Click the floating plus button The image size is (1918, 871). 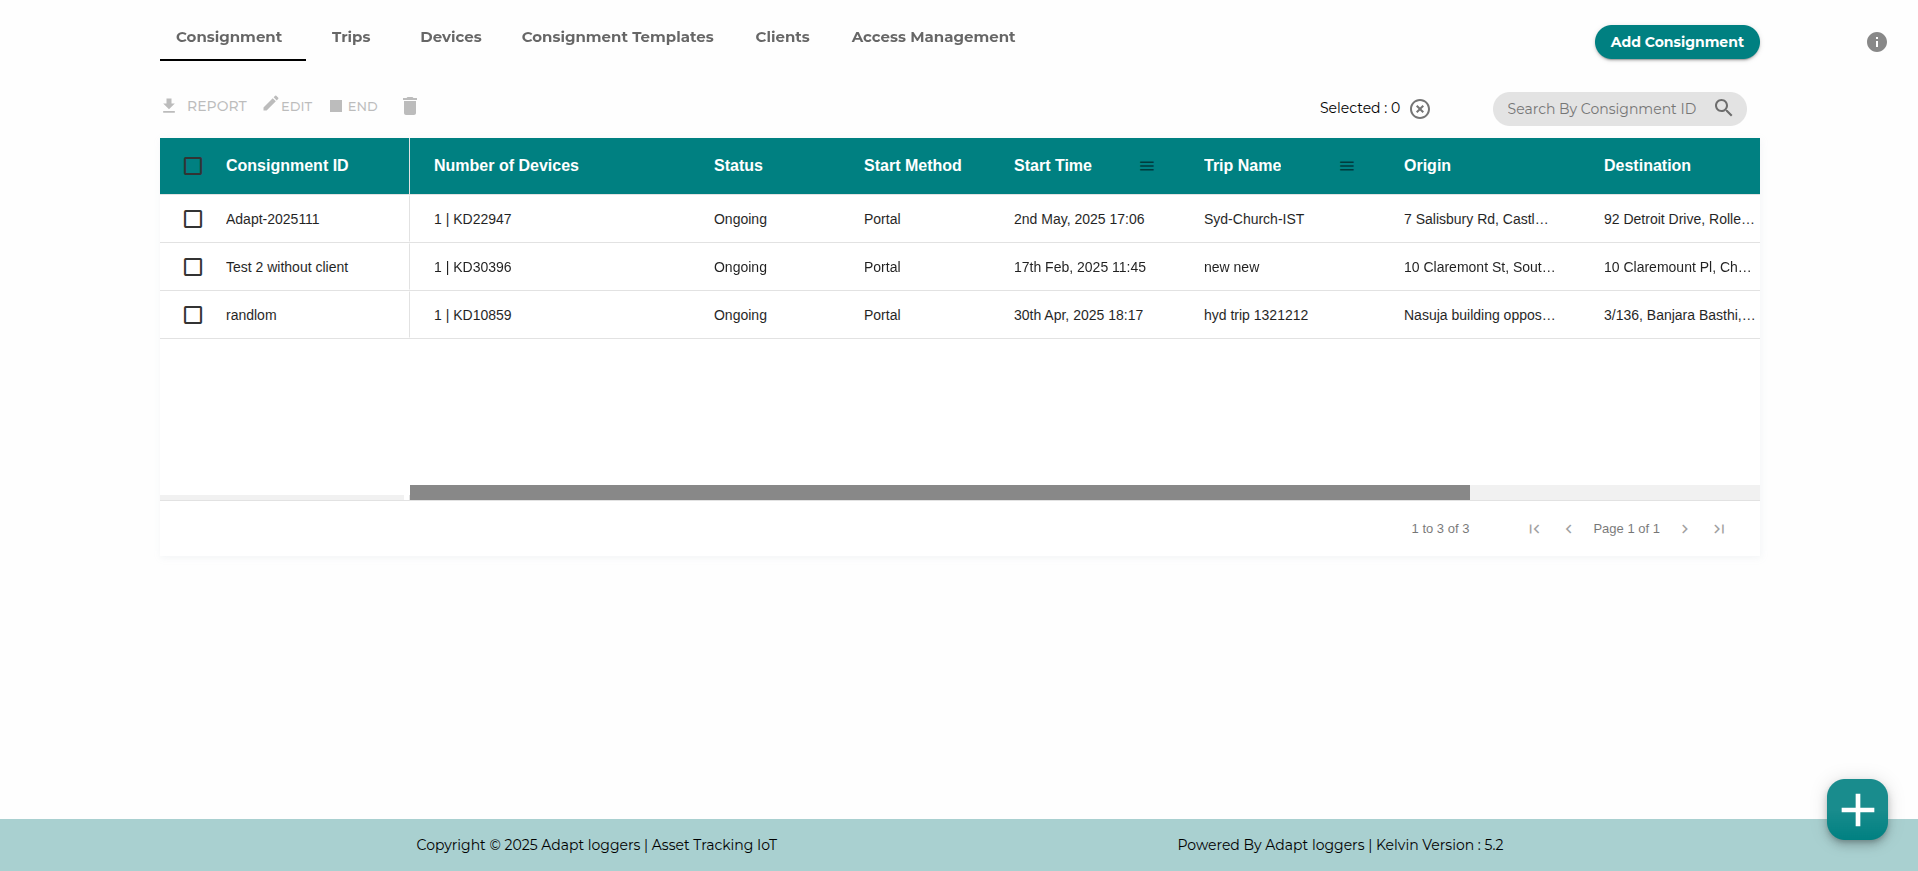tap(1857, 809)
